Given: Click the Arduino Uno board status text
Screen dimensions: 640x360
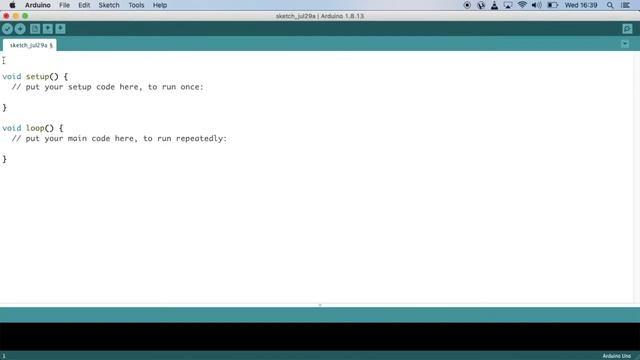Looking at the screenshot, I should coord(616,356).
